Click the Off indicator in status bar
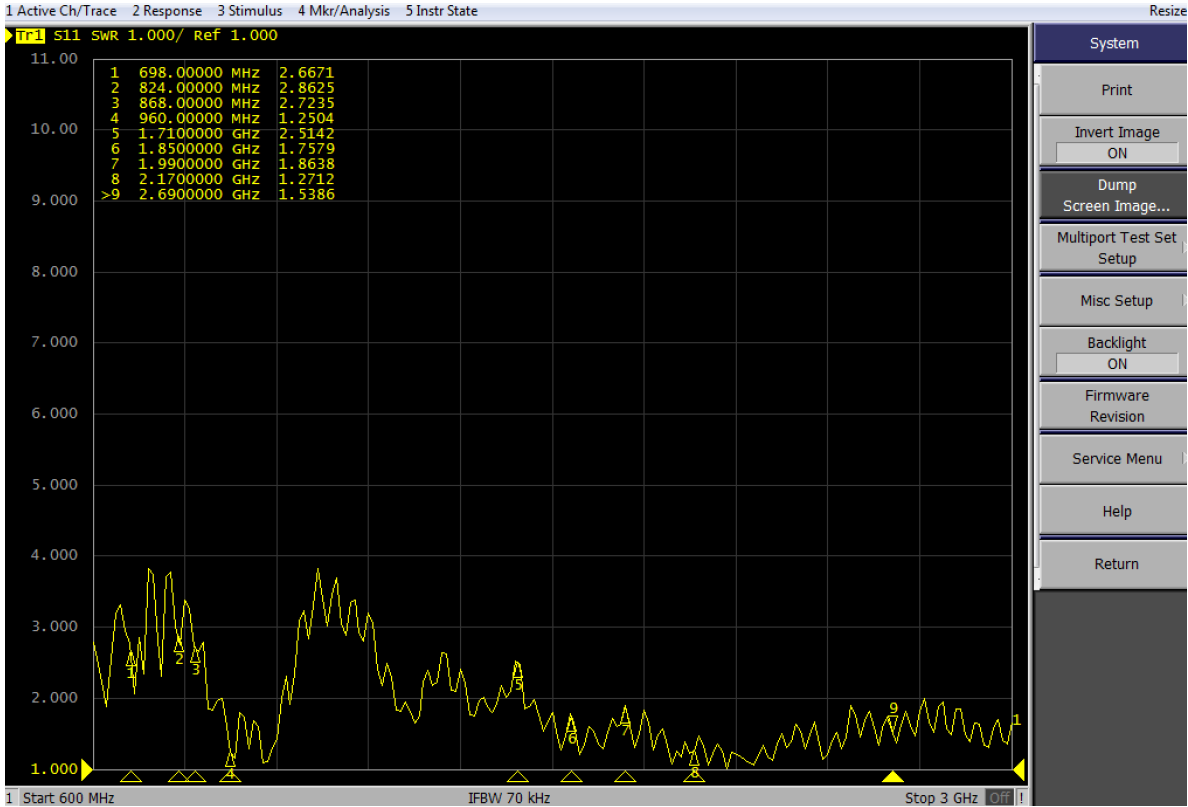This screenshot has width=1188, height=807. coord(999,797)
